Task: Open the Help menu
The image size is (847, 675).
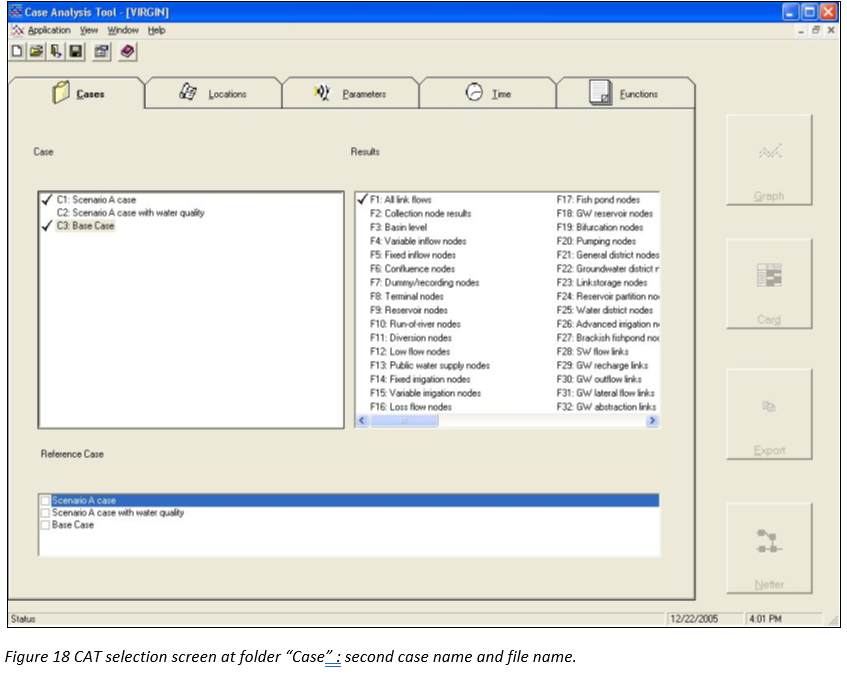Action: (157, 30)
